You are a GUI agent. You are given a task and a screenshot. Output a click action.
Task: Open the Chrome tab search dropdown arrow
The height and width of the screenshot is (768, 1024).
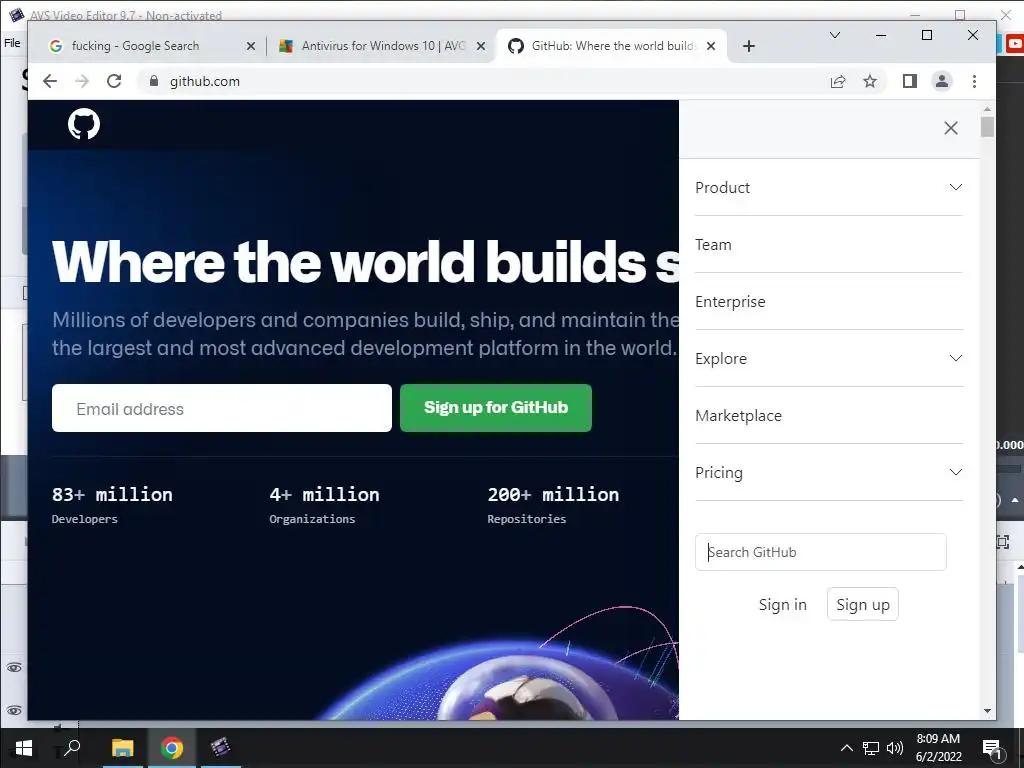click(835, 35)
